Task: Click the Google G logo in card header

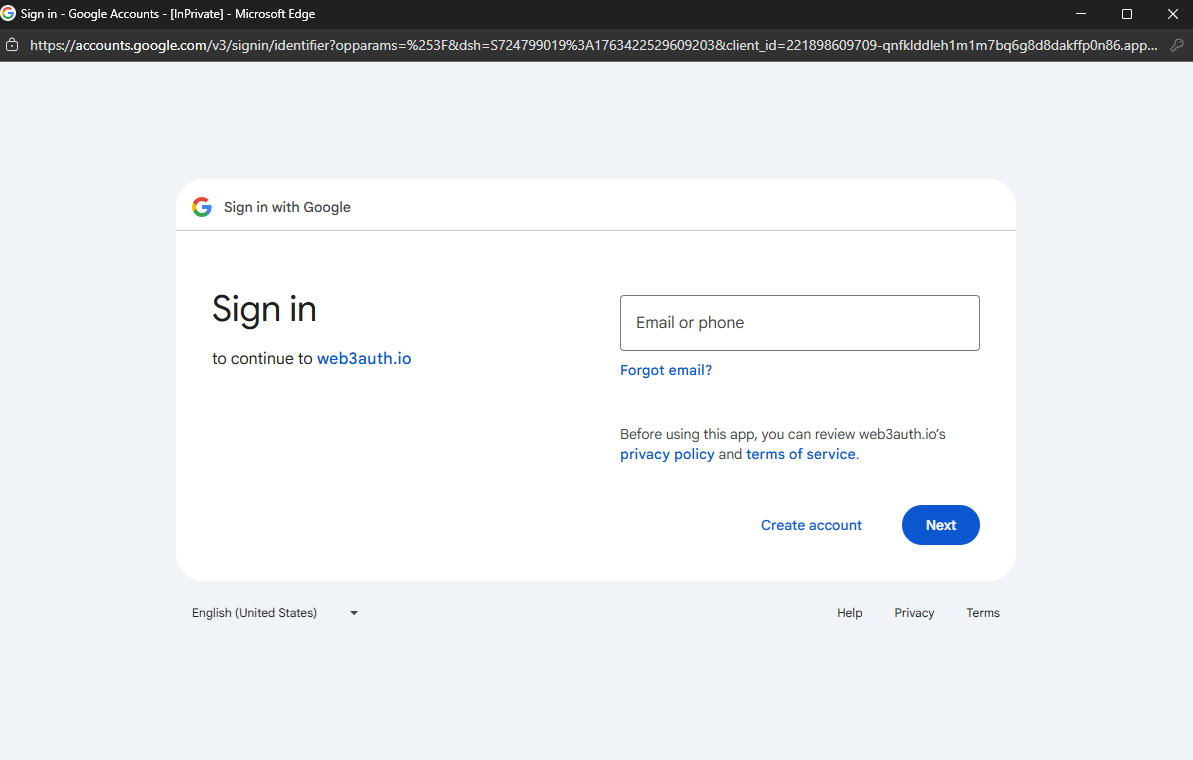Action: pyautogui.click(x=202, y=207)
